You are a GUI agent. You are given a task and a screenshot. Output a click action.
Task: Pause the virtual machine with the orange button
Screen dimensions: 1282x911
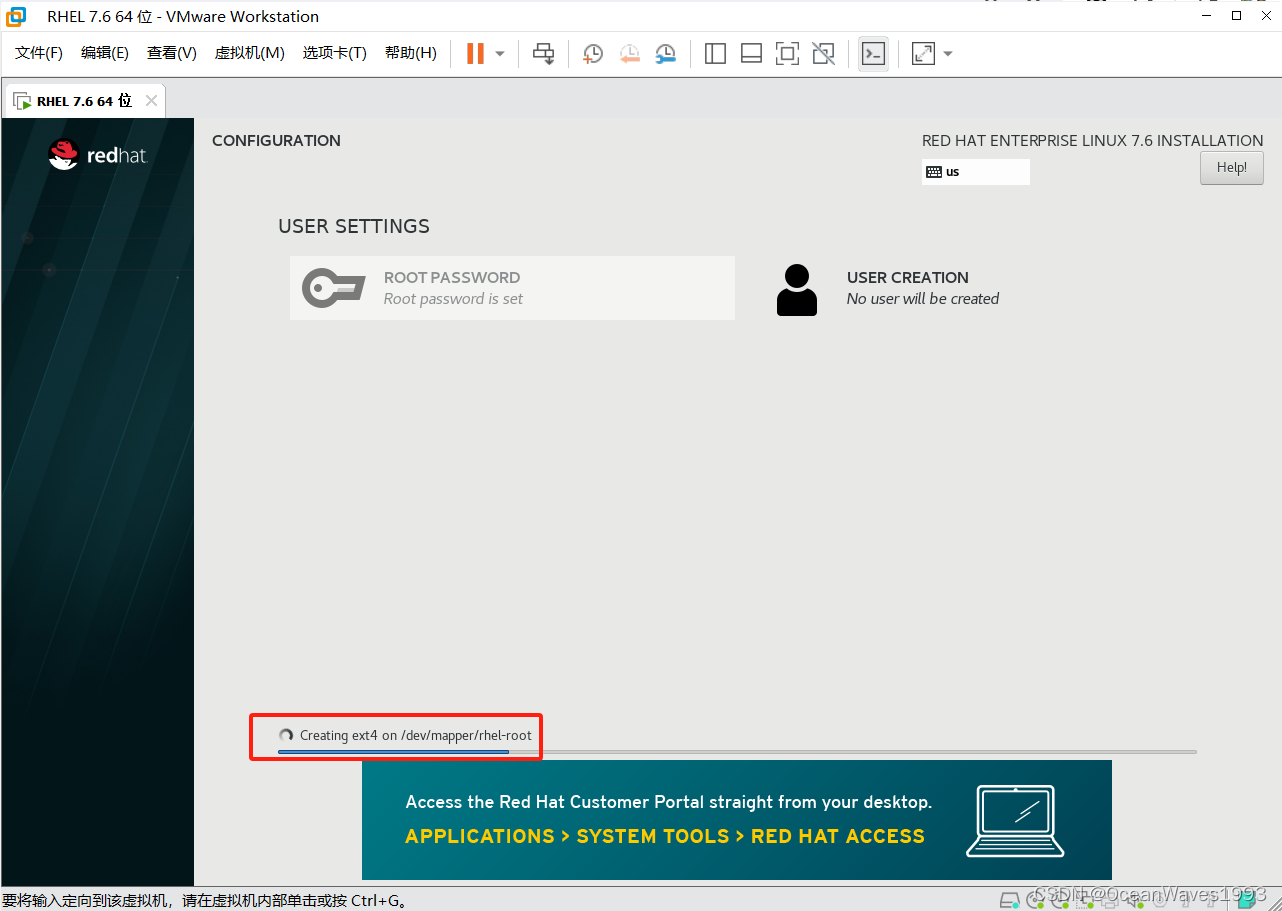point(475,54)
